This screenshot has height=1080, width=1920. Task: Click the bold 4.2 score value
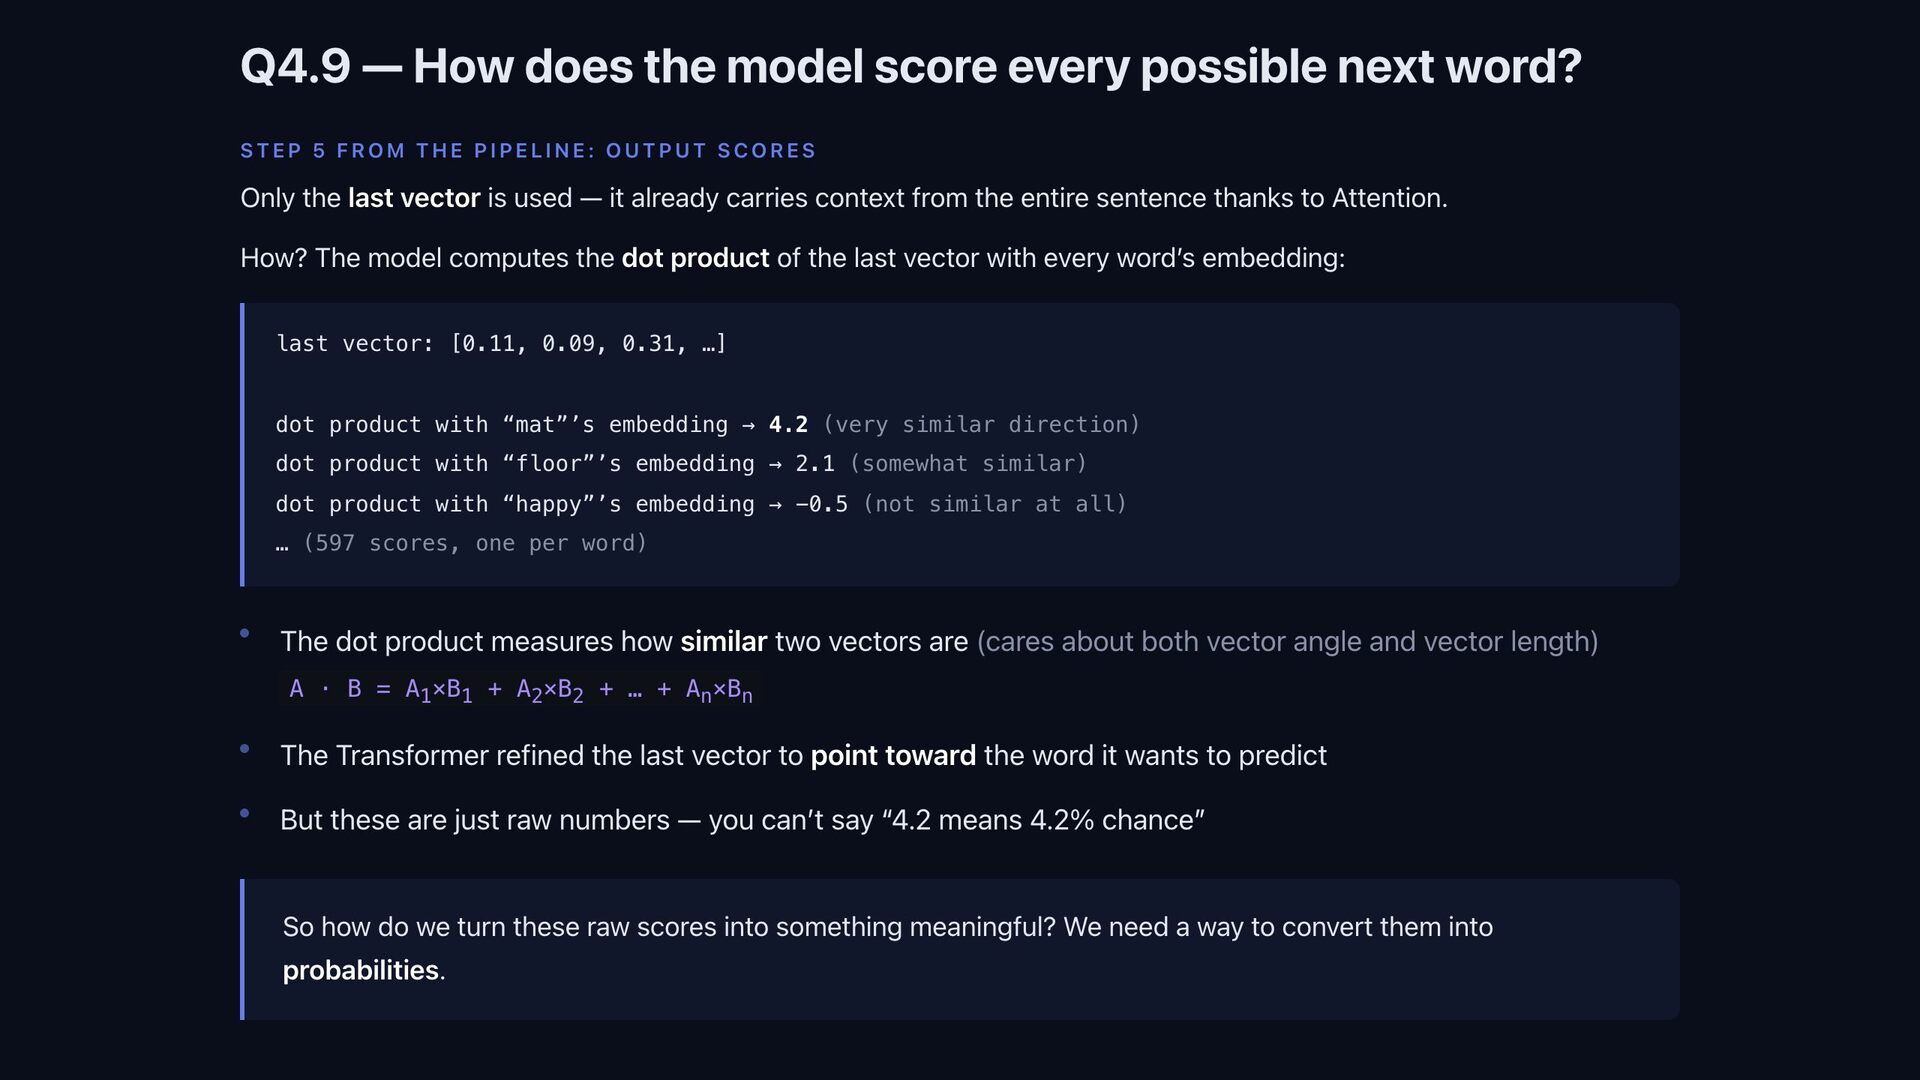tap(788, 425)
